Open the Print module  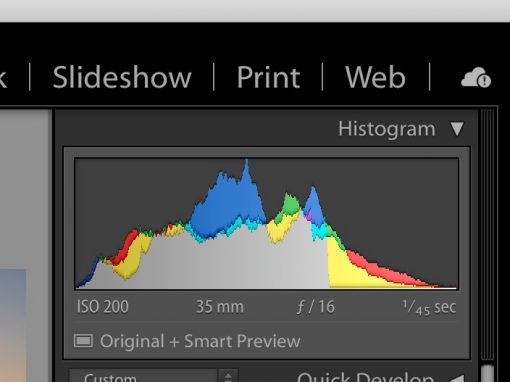268,77
